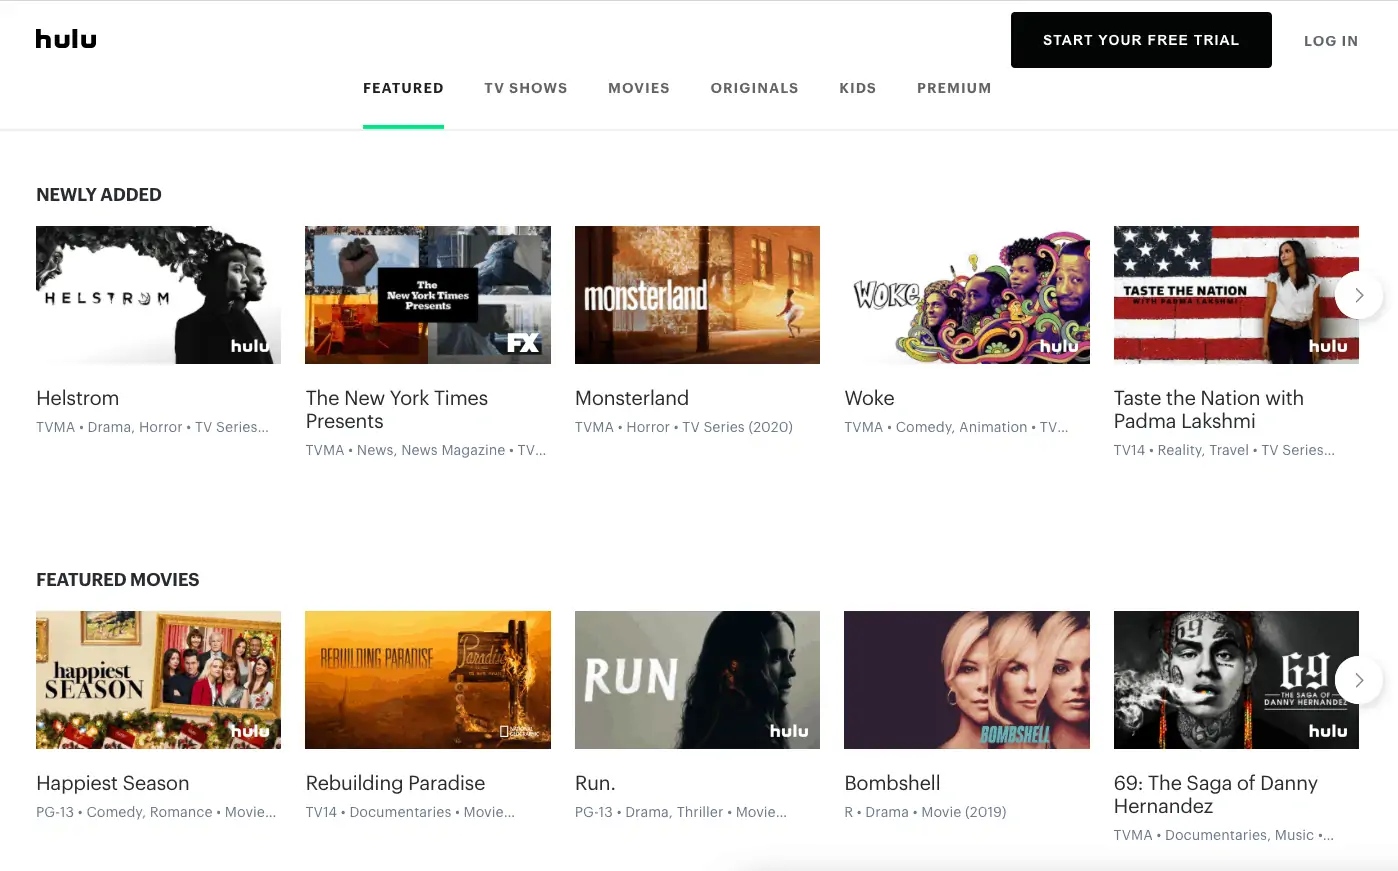
Task: Click the Hulu logo in the header
Action: [66, 39]
